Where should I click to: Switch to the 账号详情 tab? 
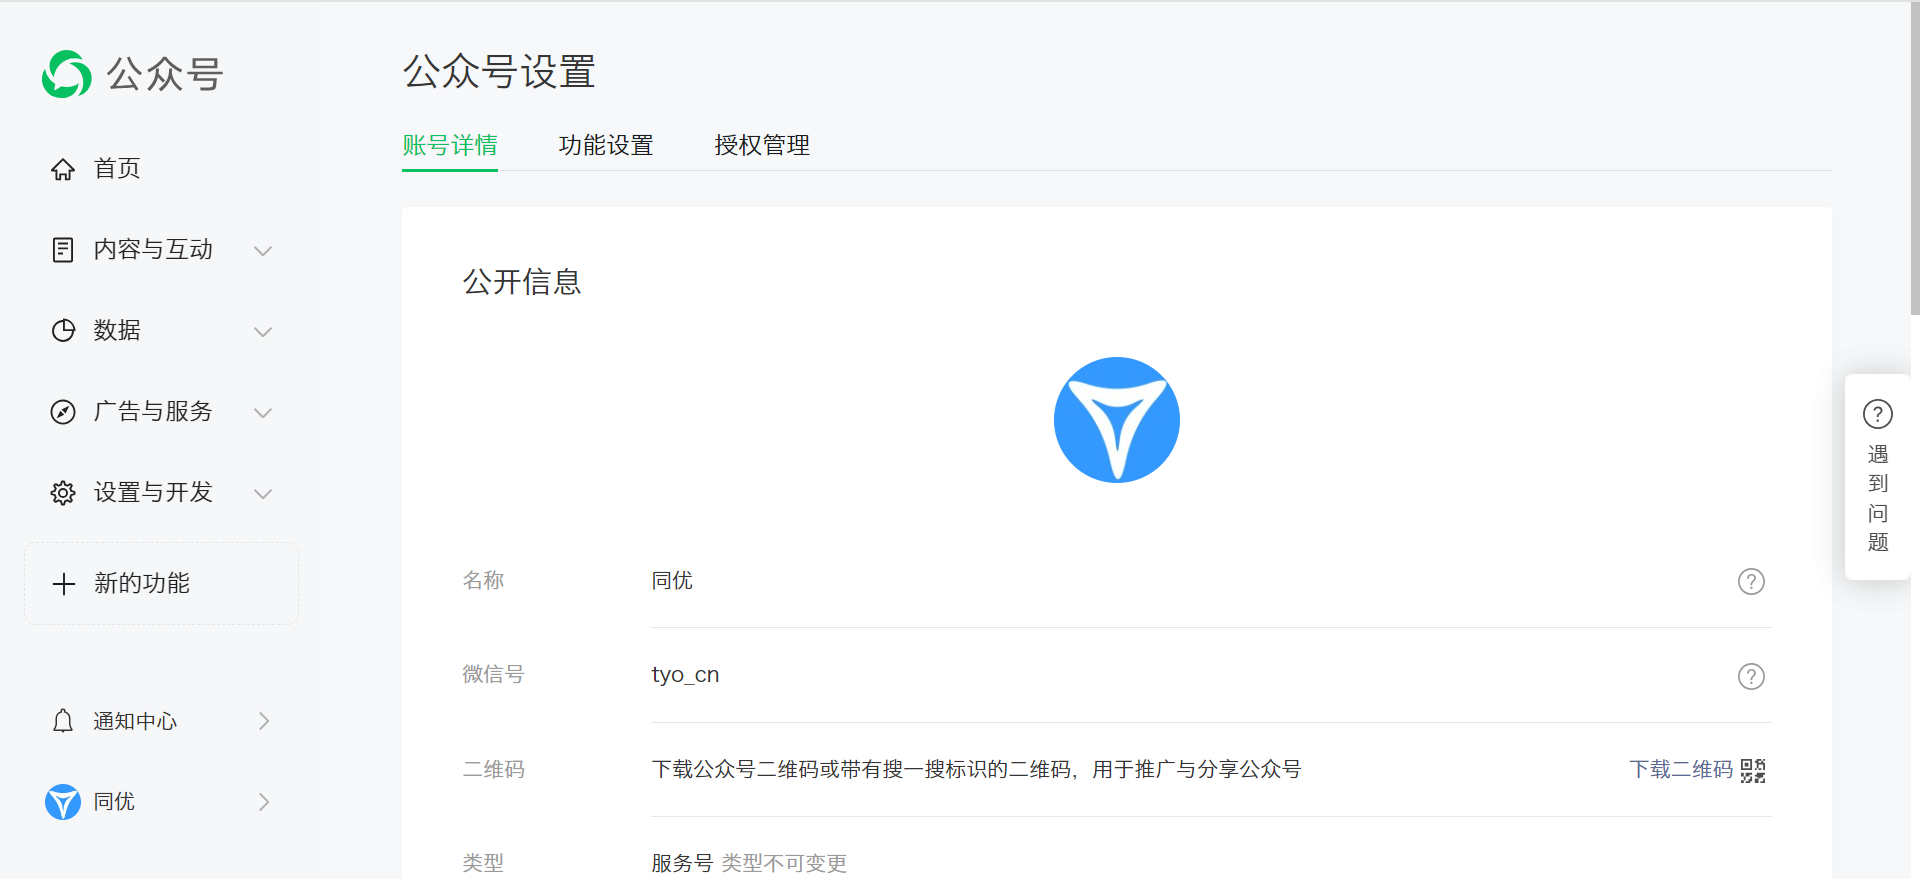pyautogui.click(x=450, y=145)
